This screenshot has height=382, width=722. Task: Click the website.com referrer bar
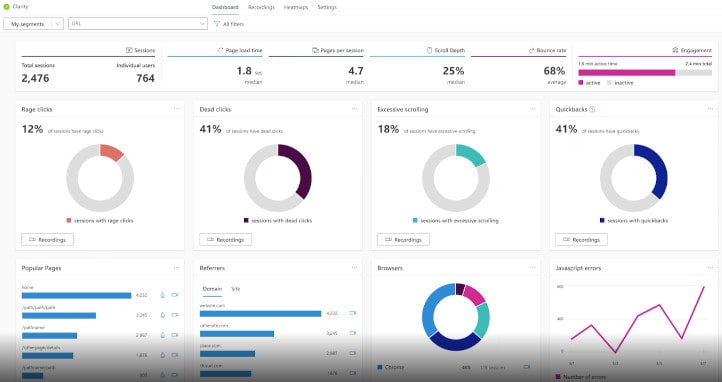click(261, 313)
